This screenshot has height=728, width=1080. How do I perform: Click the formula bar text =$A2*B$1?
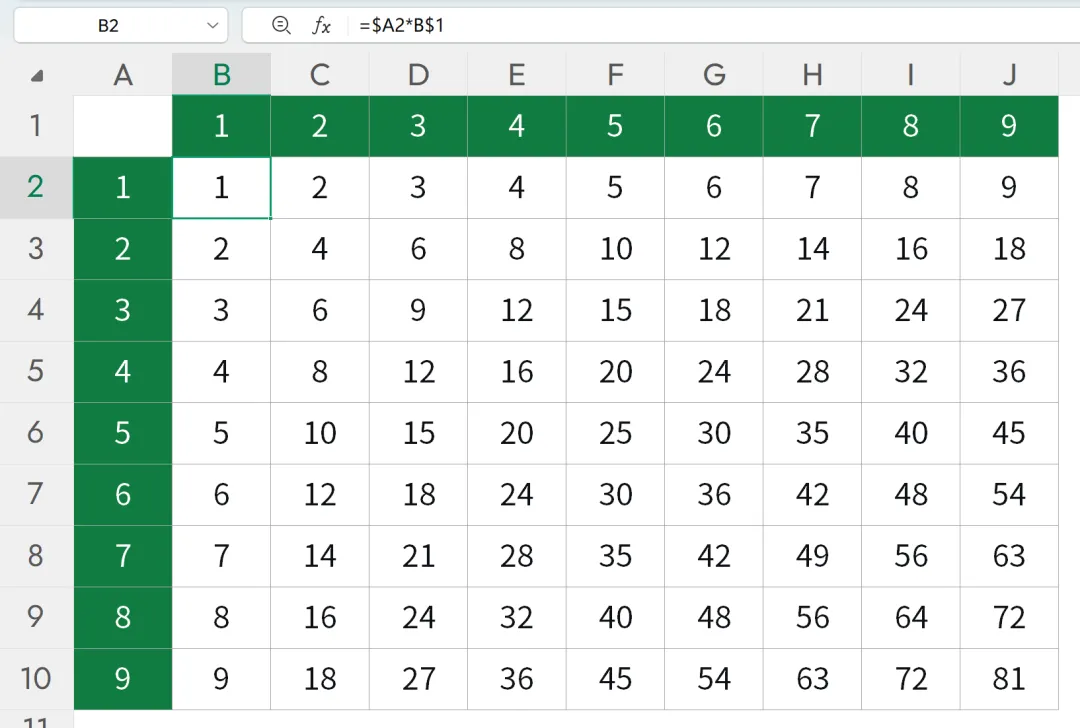coord(402,25)
